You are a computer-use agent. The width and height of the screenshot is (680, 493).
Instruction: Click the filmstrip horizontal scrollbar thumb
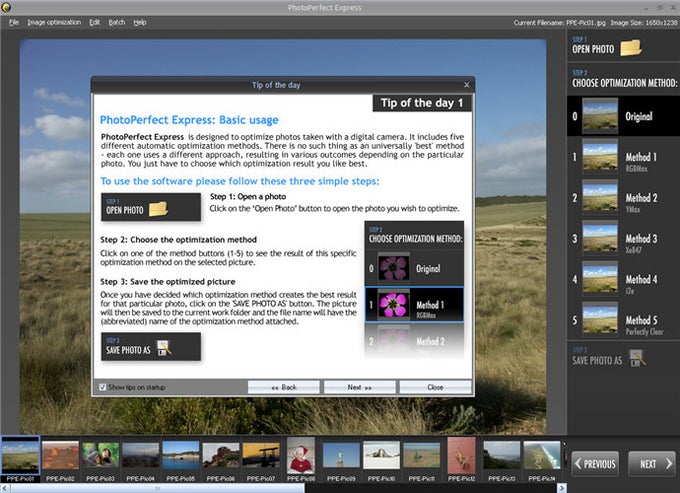point(158,488)
